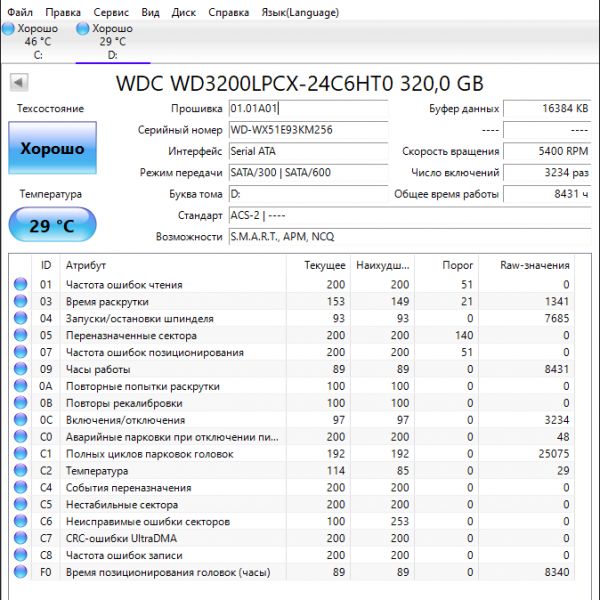Screen dimensions: 600x600
Task: Click the 29 °C temperature button
Action: (x=52, y=225)
